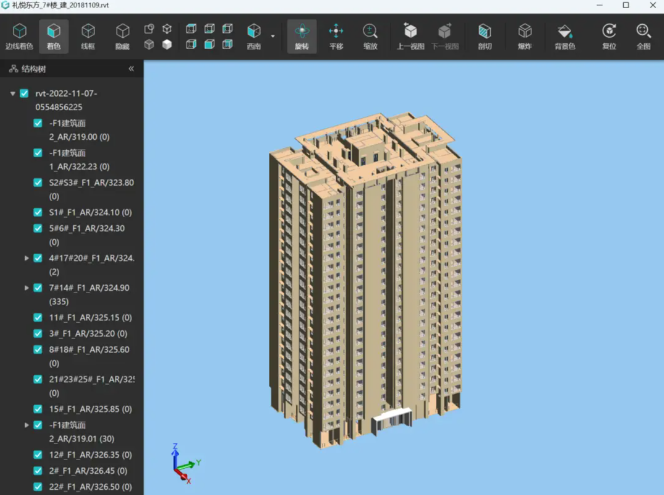The height and width of the screenshot is (495, 664).
Task: Activate the 旋转 rotate tool
Action: (299, 36)
